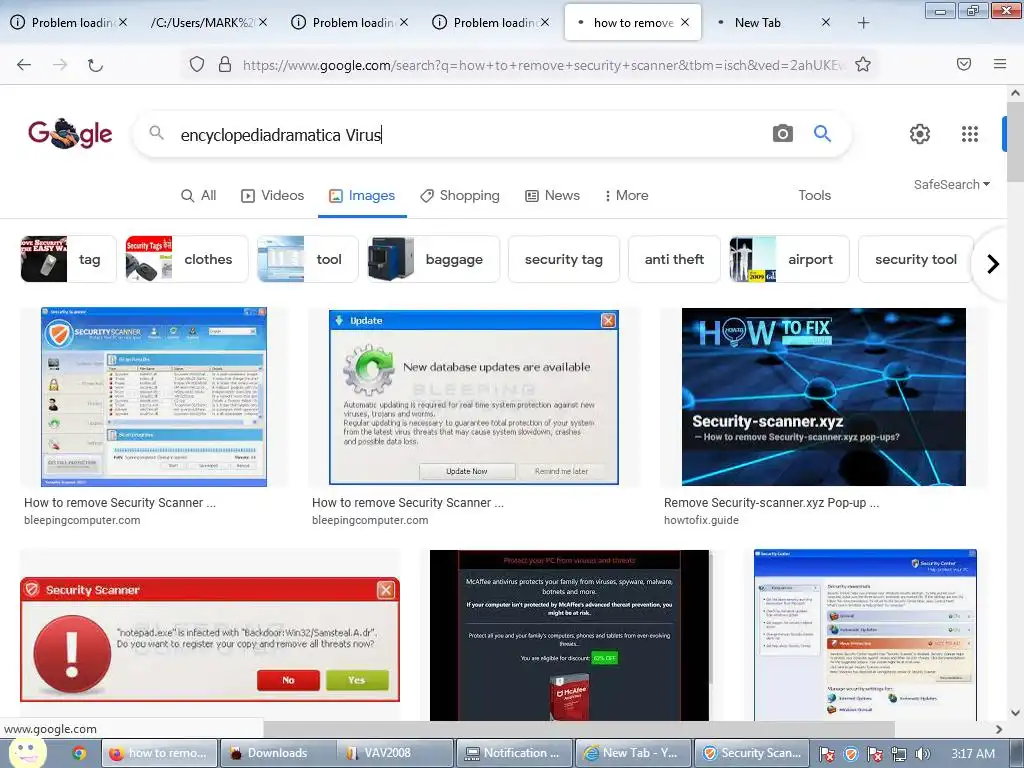The width and height of the screenshot is (1024, 768).
Task: Click network icon in system tray
Action: coord(899,754)
